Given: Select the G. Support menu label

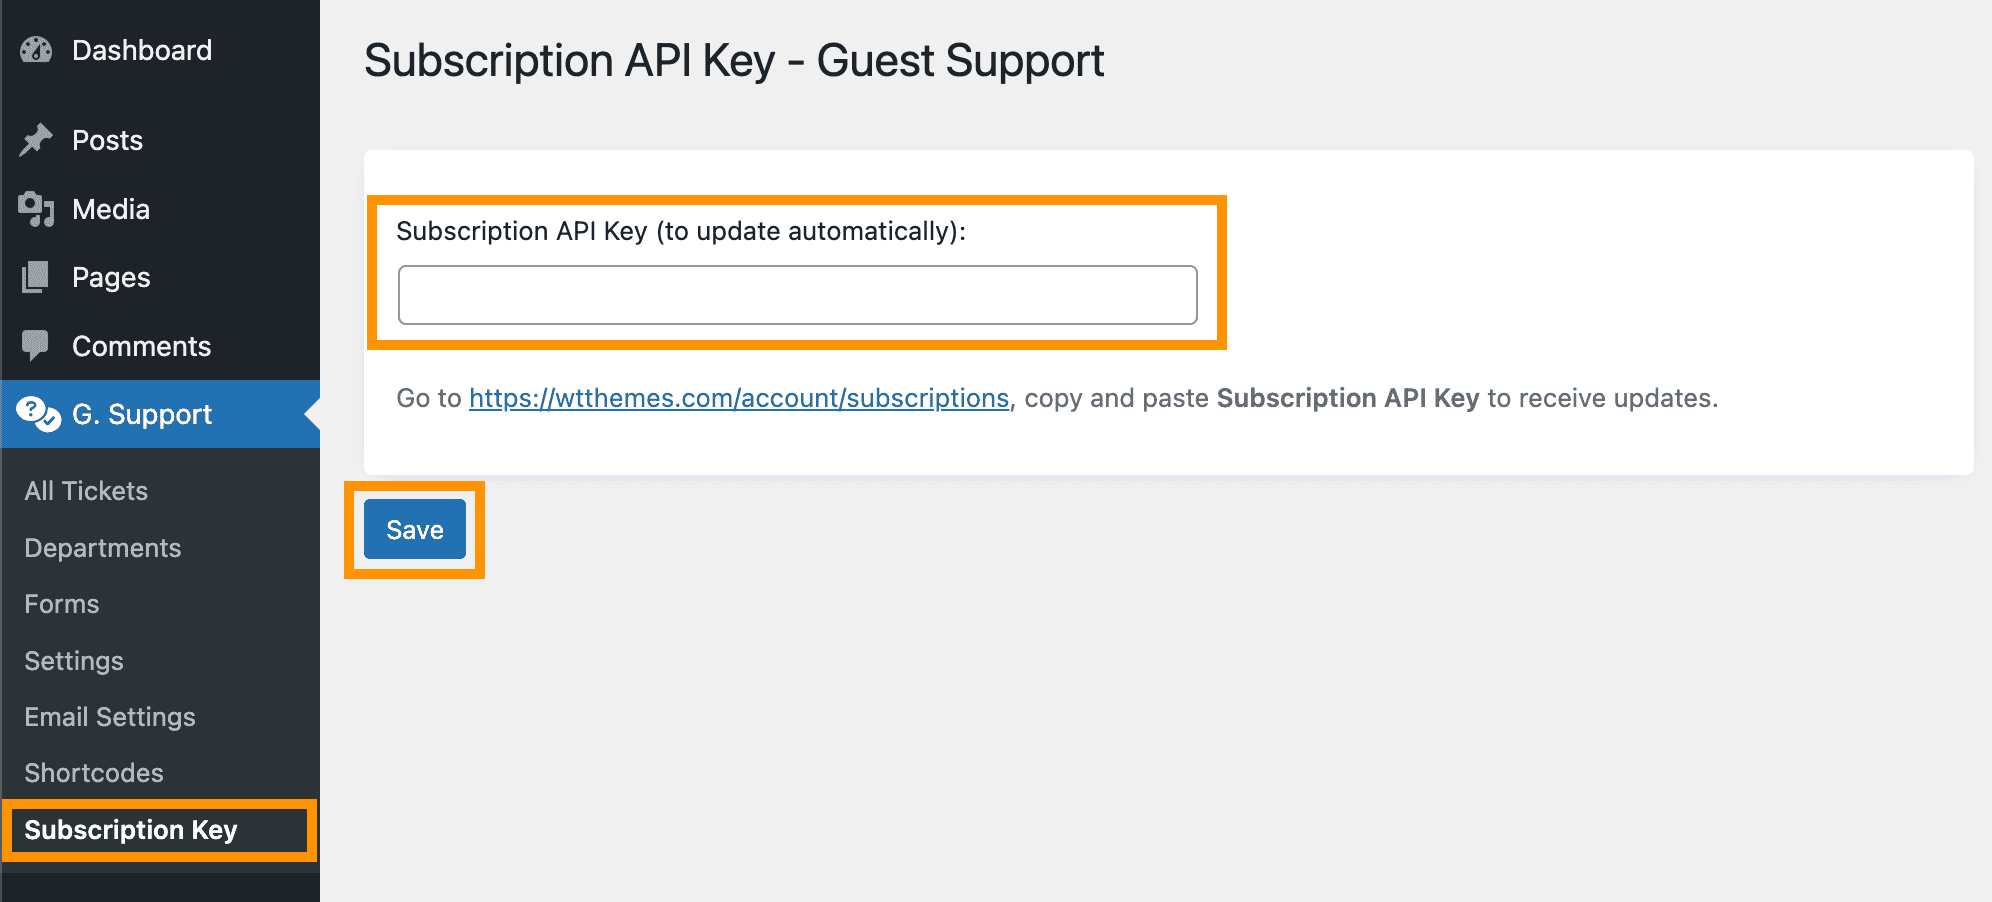Looking at the screenshot, I should point(142,414).
